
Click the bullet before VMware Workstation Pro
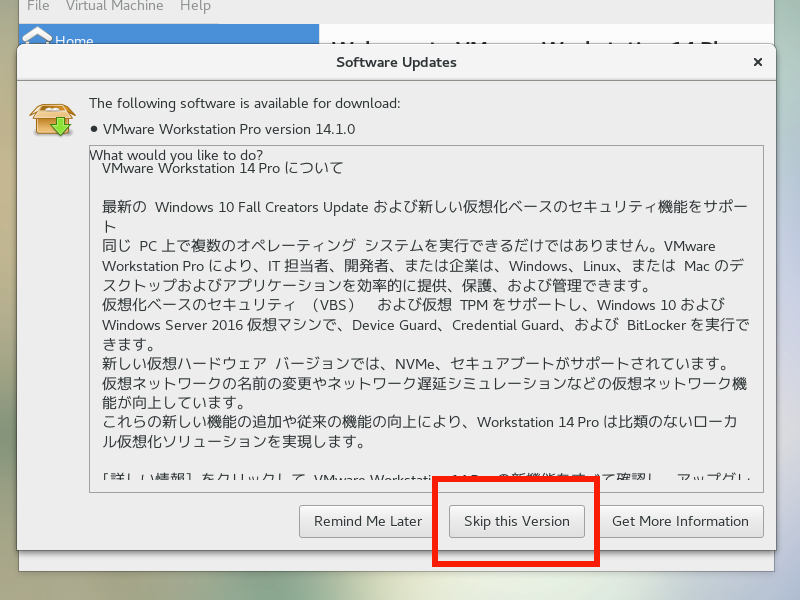tap(94, 129)
